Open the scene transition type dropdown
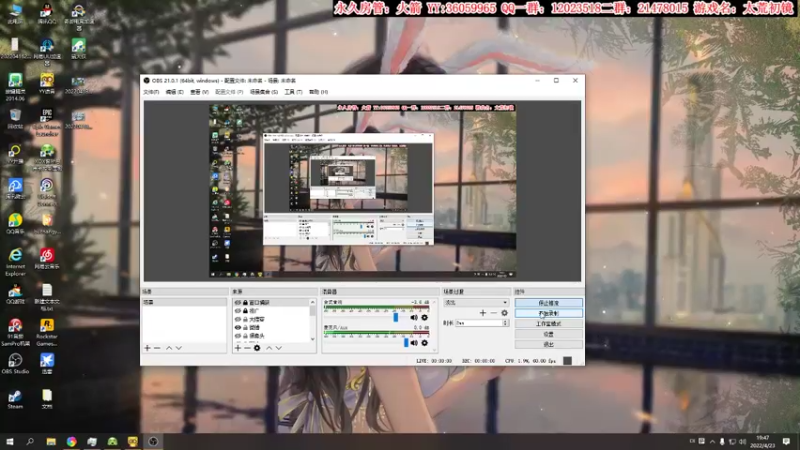Screen dimensions: 800x450 pos(476,303)
